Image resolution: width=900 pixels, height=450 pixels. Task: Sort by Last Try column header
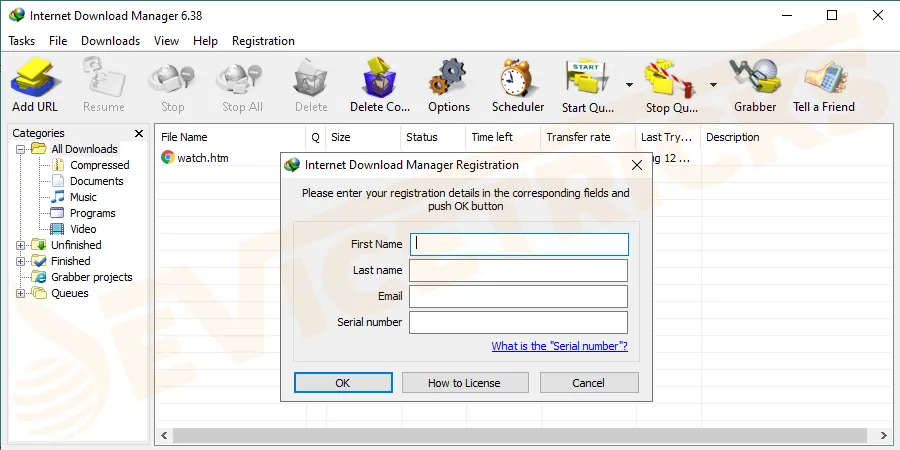pos(668,137)
